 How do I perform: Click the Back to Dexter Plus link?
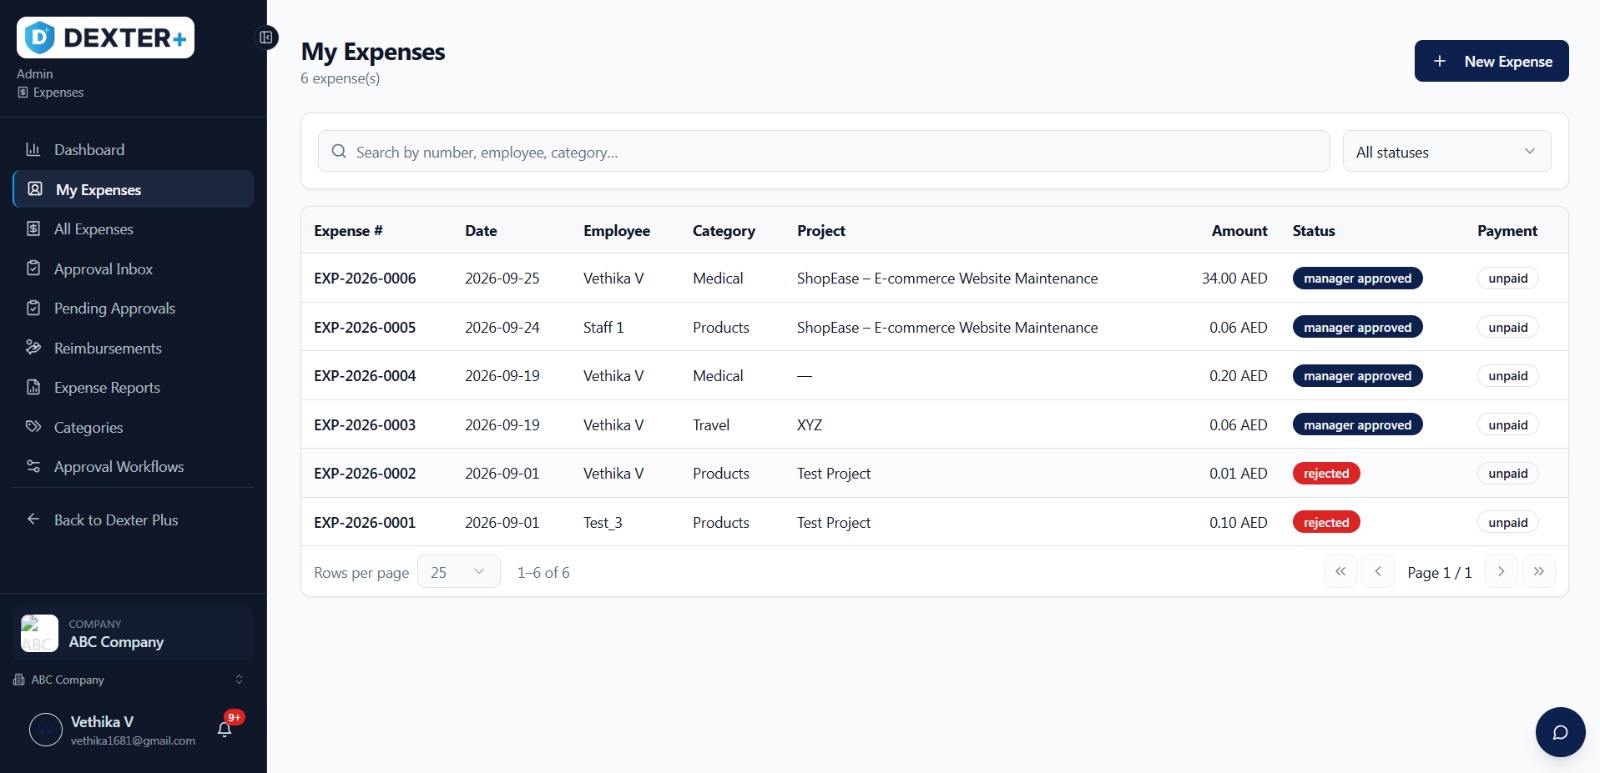pos(133,519)
